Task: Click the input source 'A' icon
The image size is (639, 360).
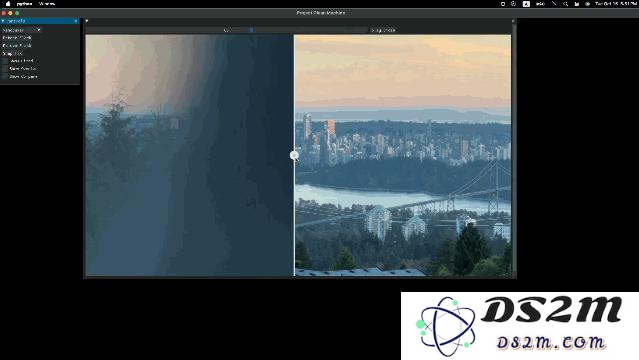Action: 527,4
